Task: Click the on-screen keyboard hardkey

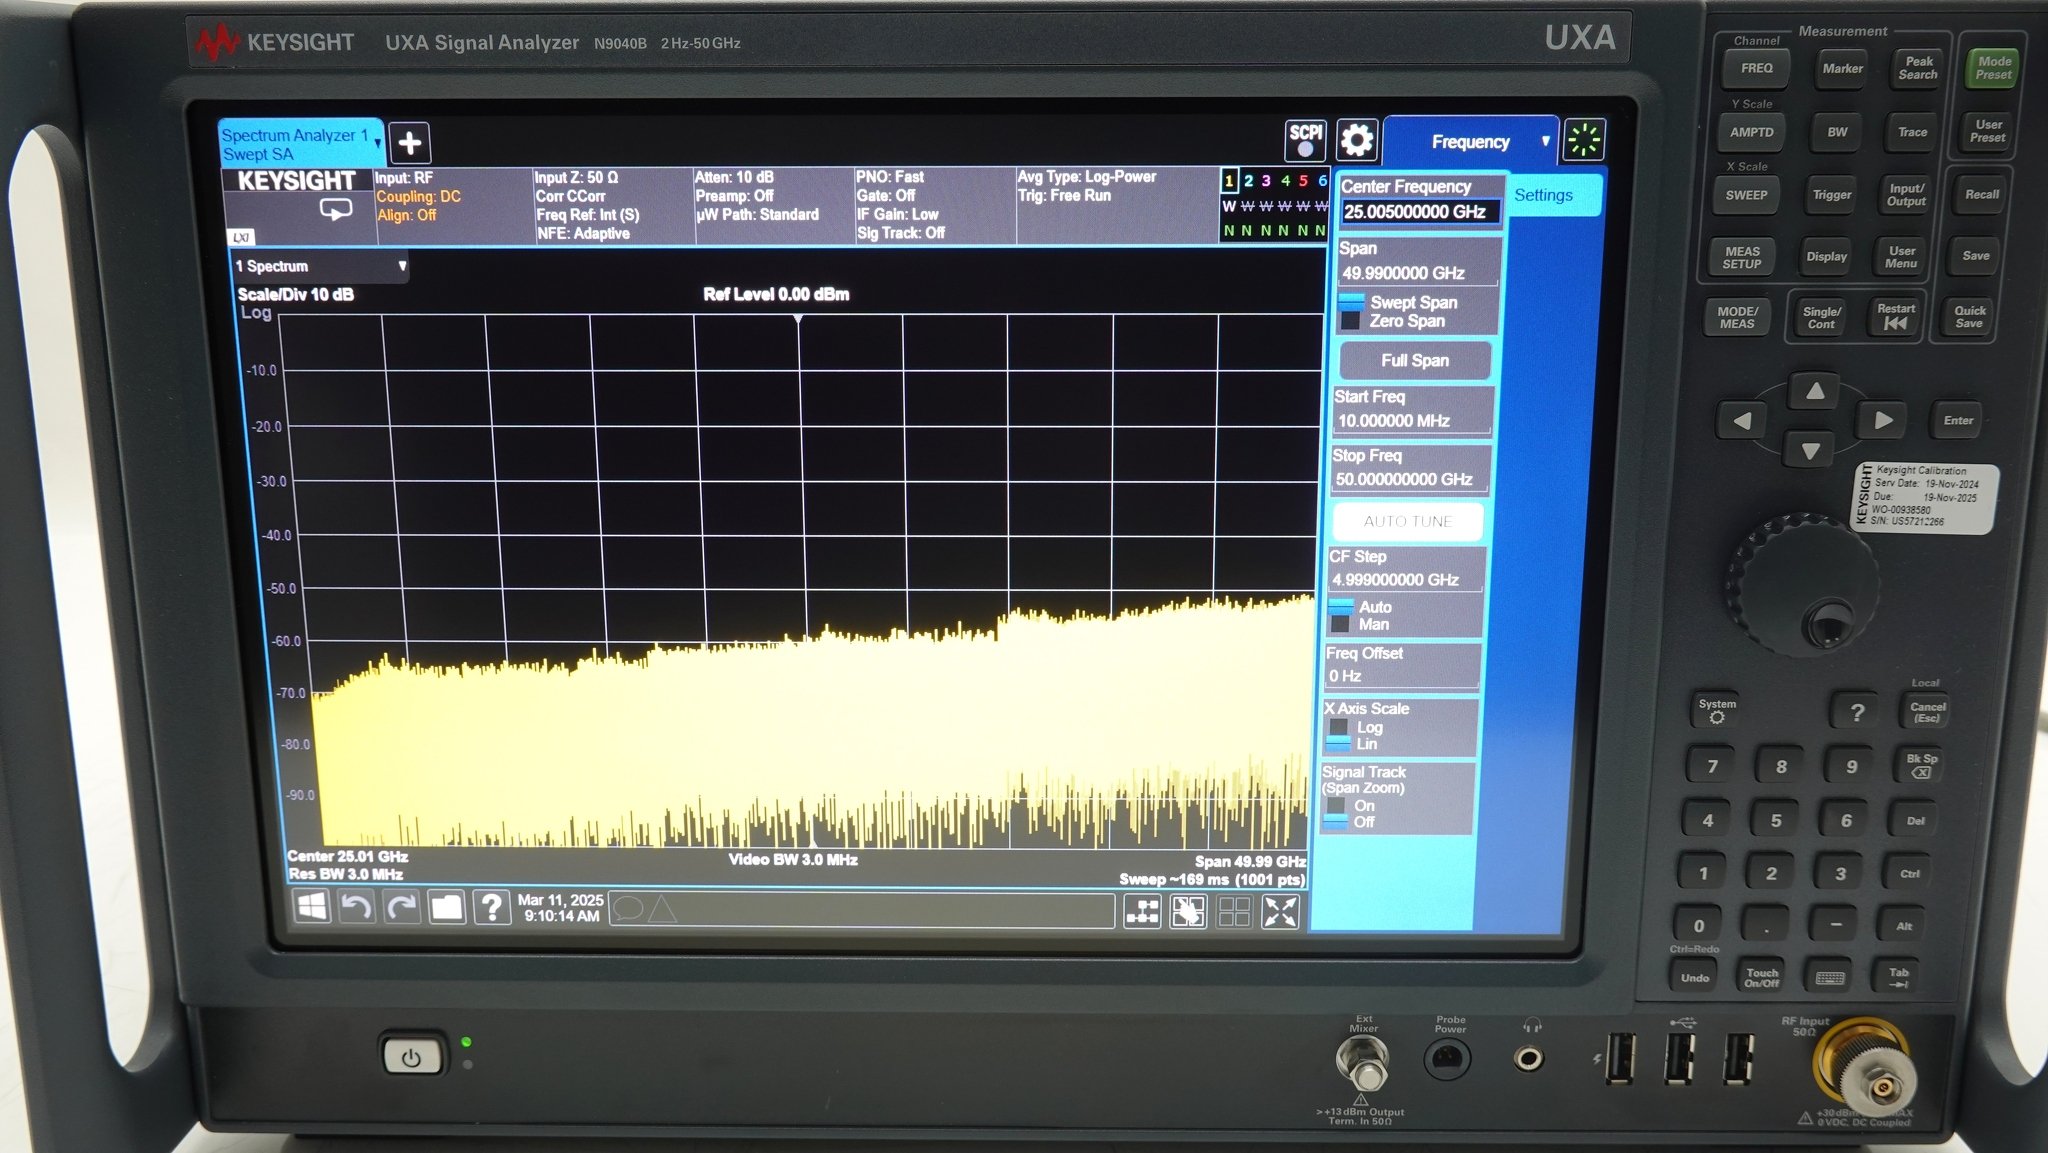Action: (x=1830, y=977)
